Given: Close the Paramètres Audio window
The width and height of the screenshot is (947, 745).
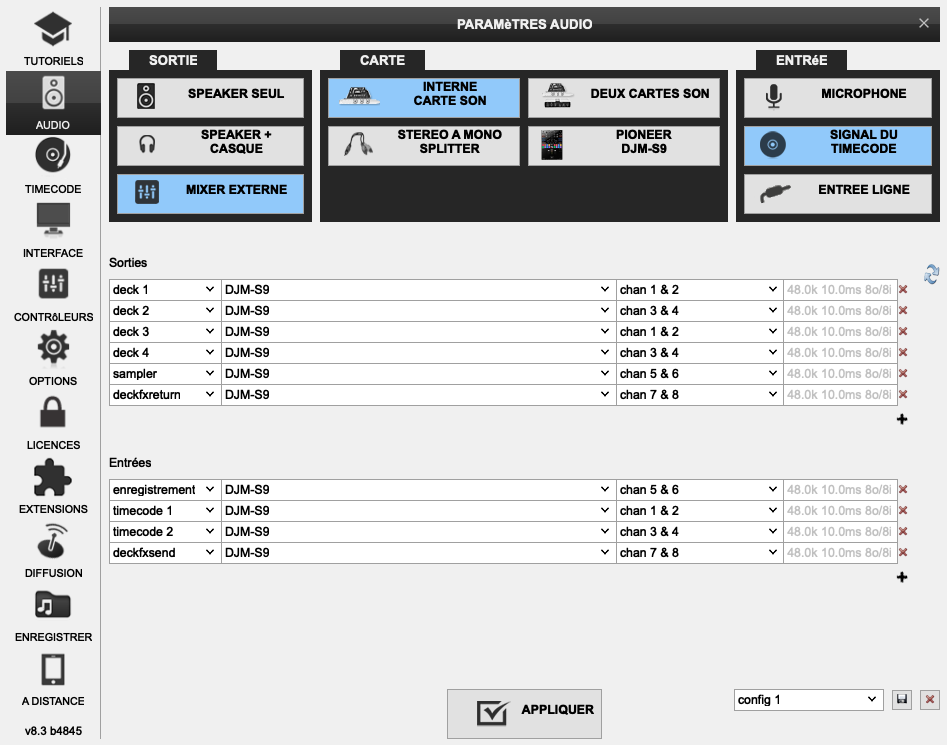Looking at the screenshot, I should click(923, 24).
